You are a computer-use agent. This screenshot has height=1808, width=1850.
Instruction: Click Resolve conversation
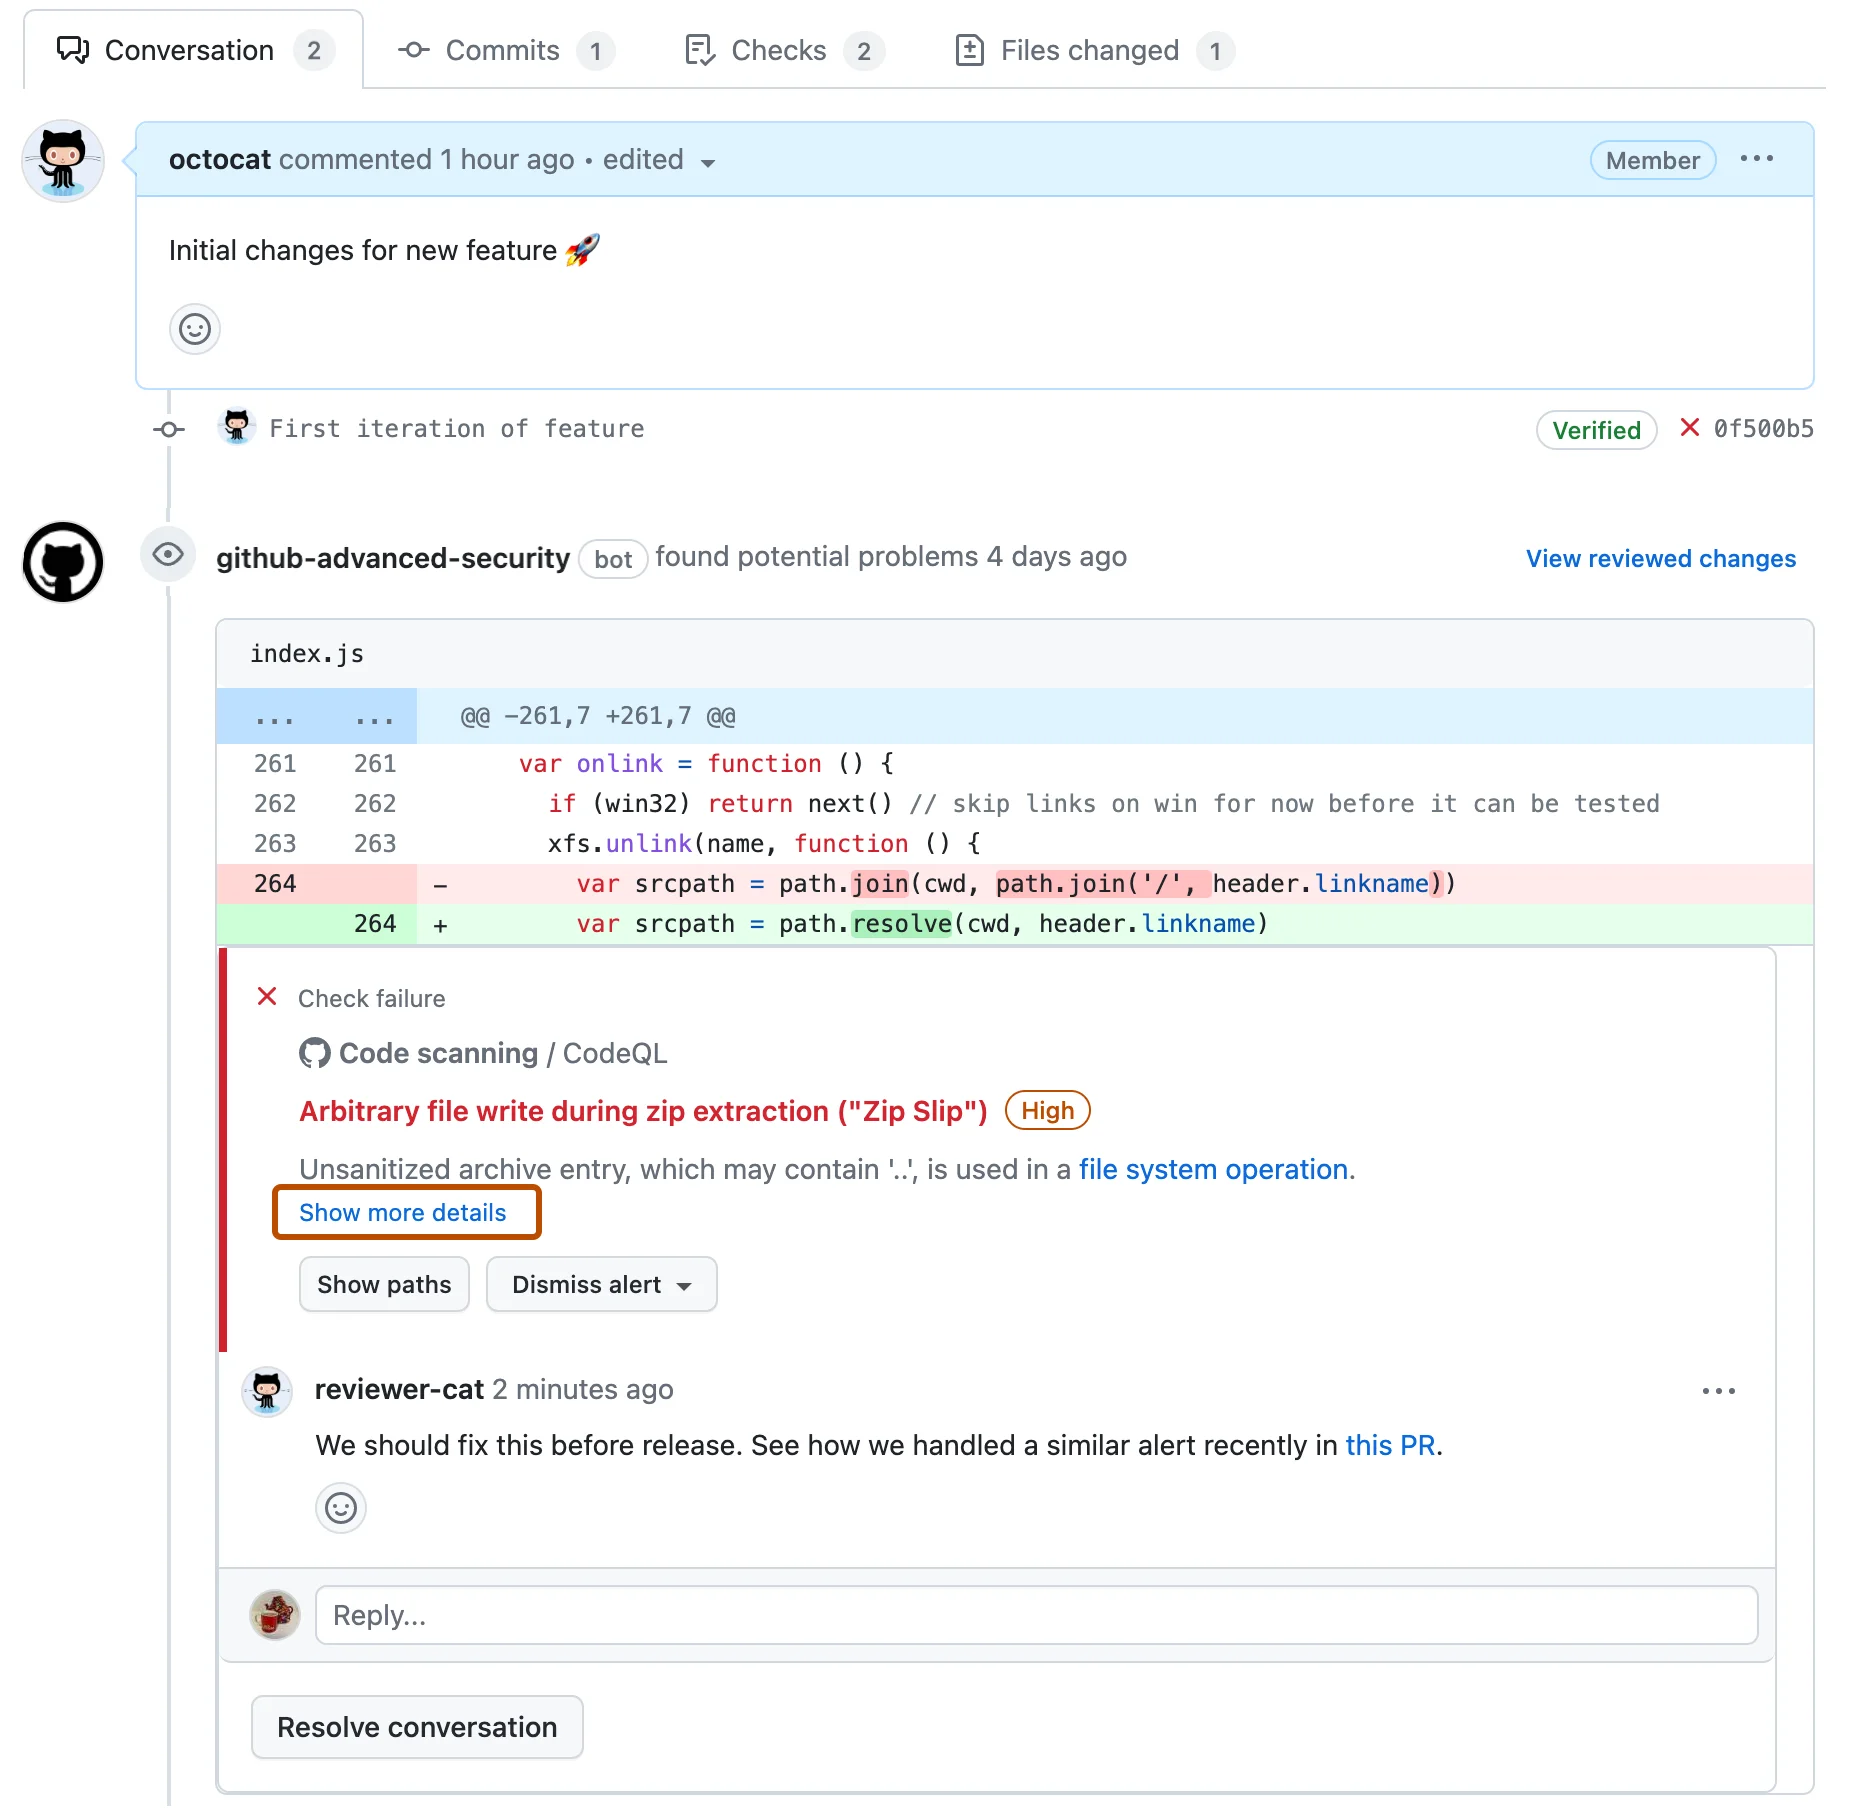416,1726
